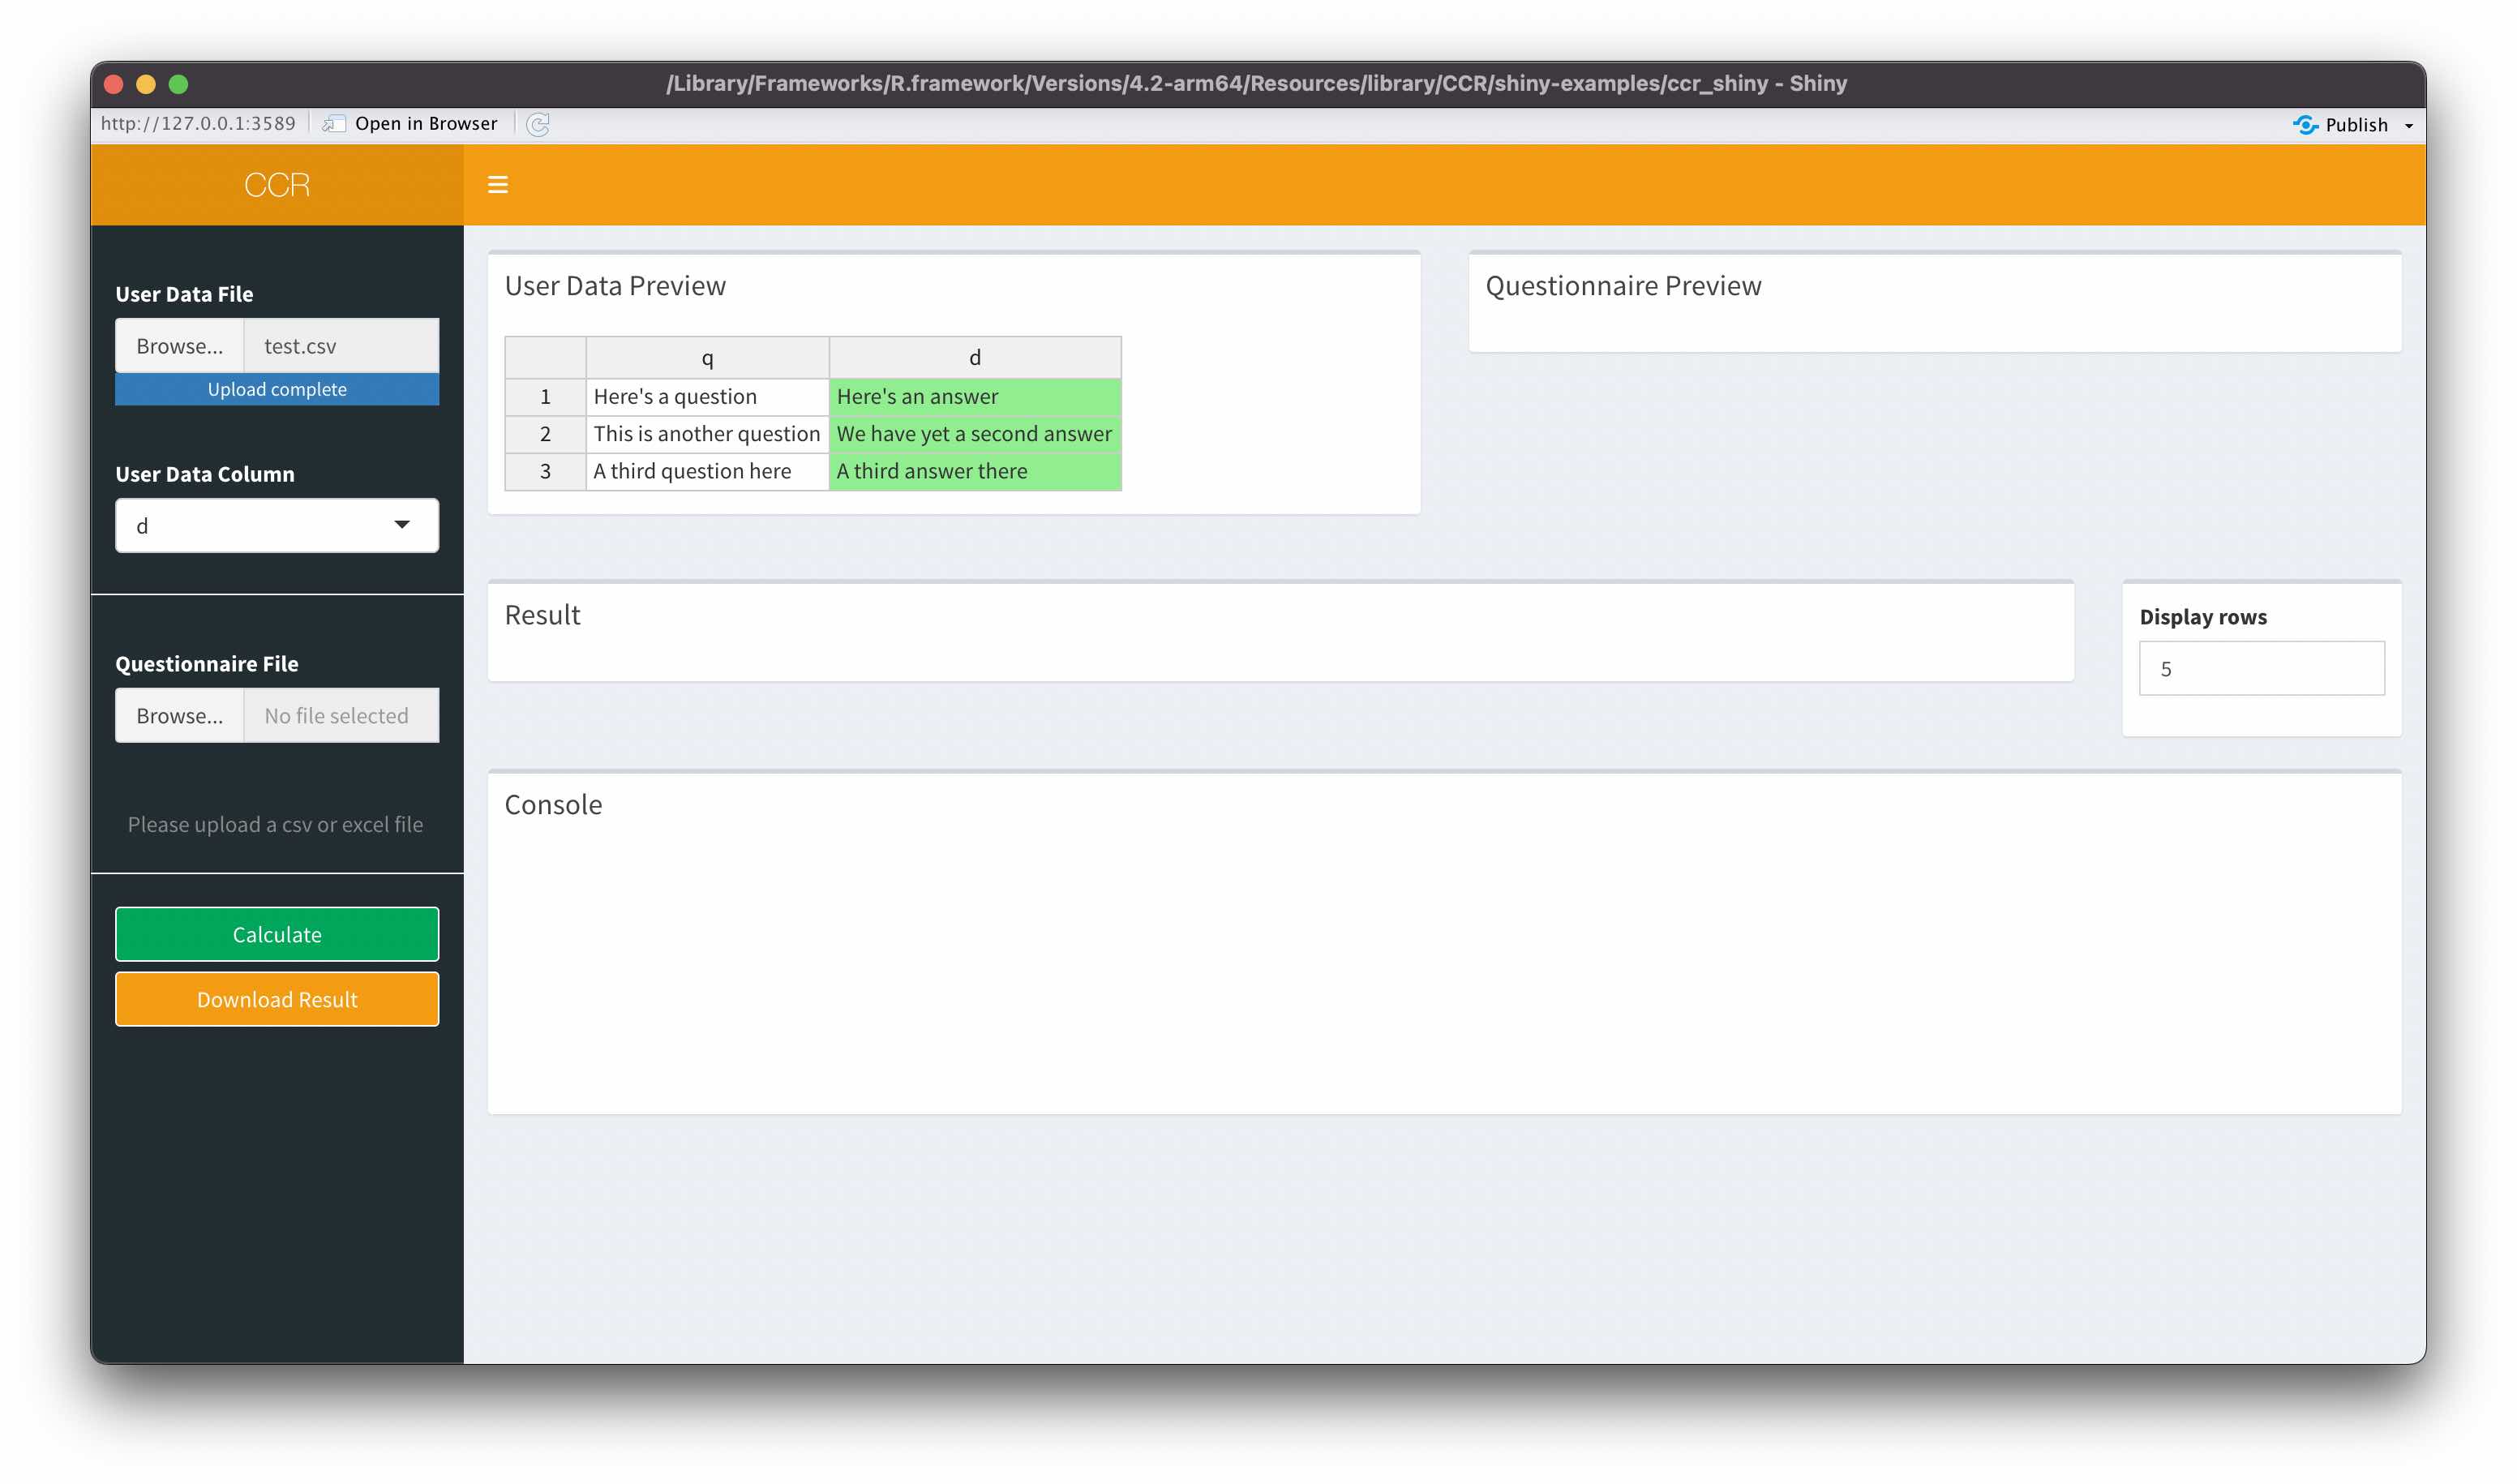The height and width of the screenshot is (1484, 2517).
Task: Click the q column header
Action: point(707,358)
